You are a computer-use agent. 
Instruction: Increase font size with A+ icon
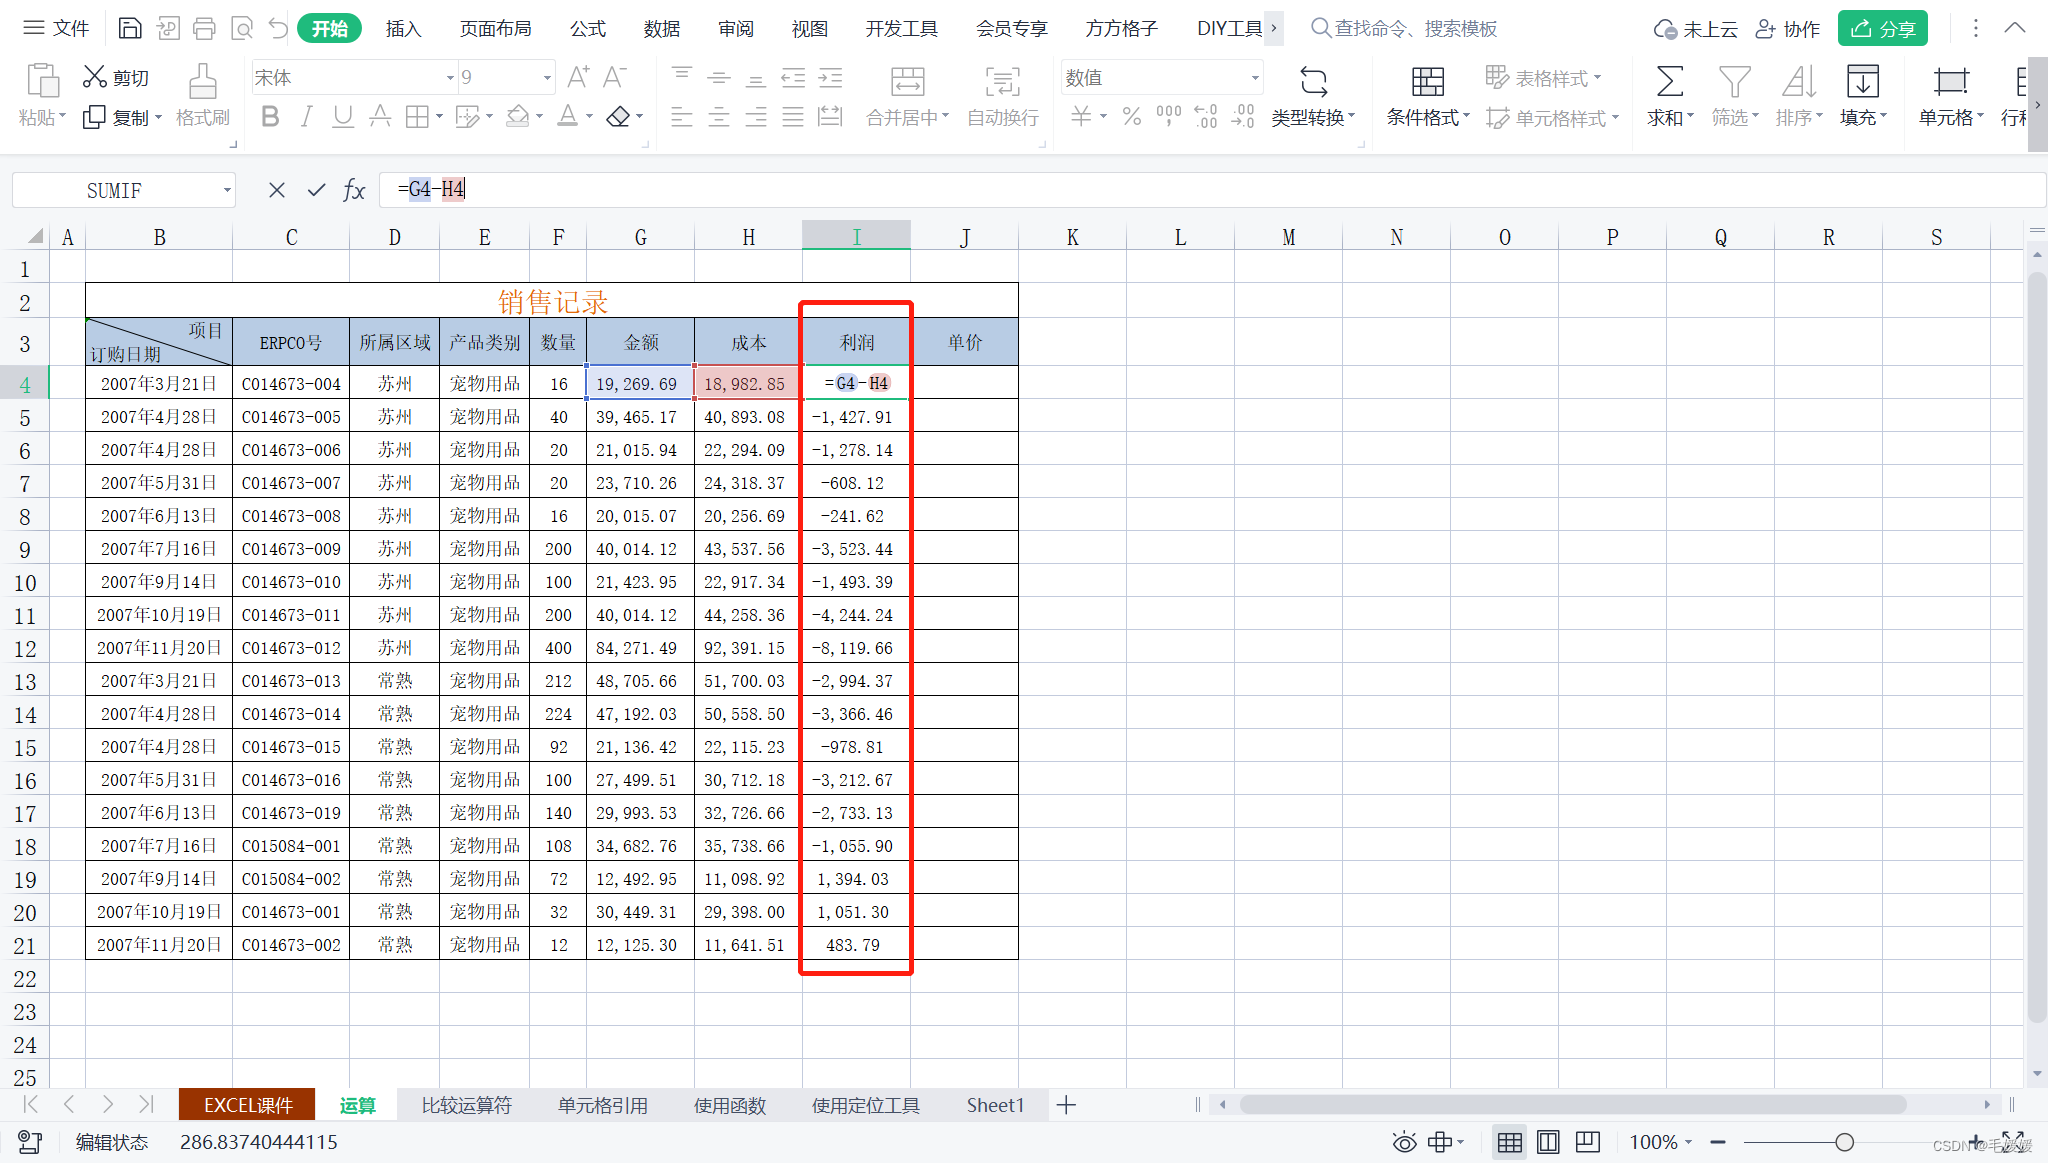(578, 77)
